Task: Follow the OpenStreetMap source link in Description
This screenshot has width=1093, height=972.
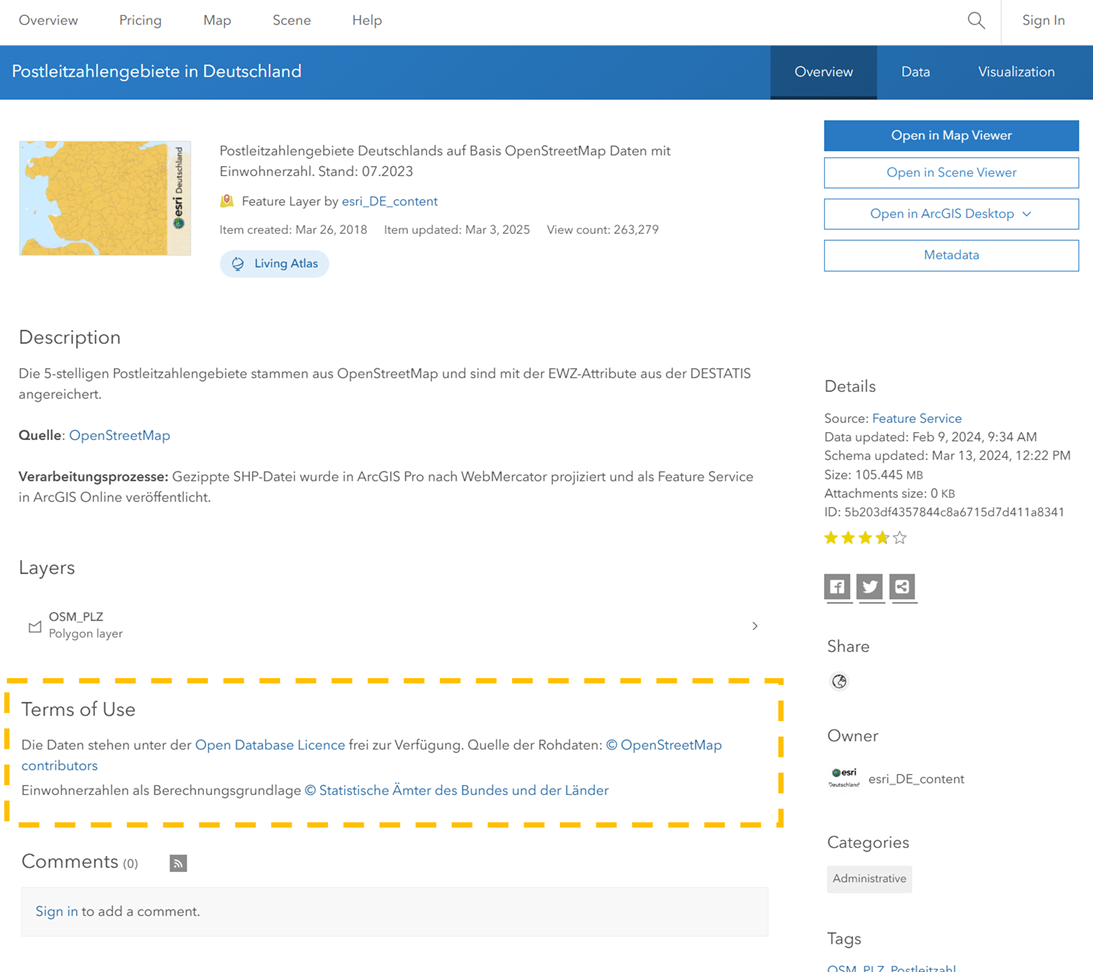Action: (119, 435)
